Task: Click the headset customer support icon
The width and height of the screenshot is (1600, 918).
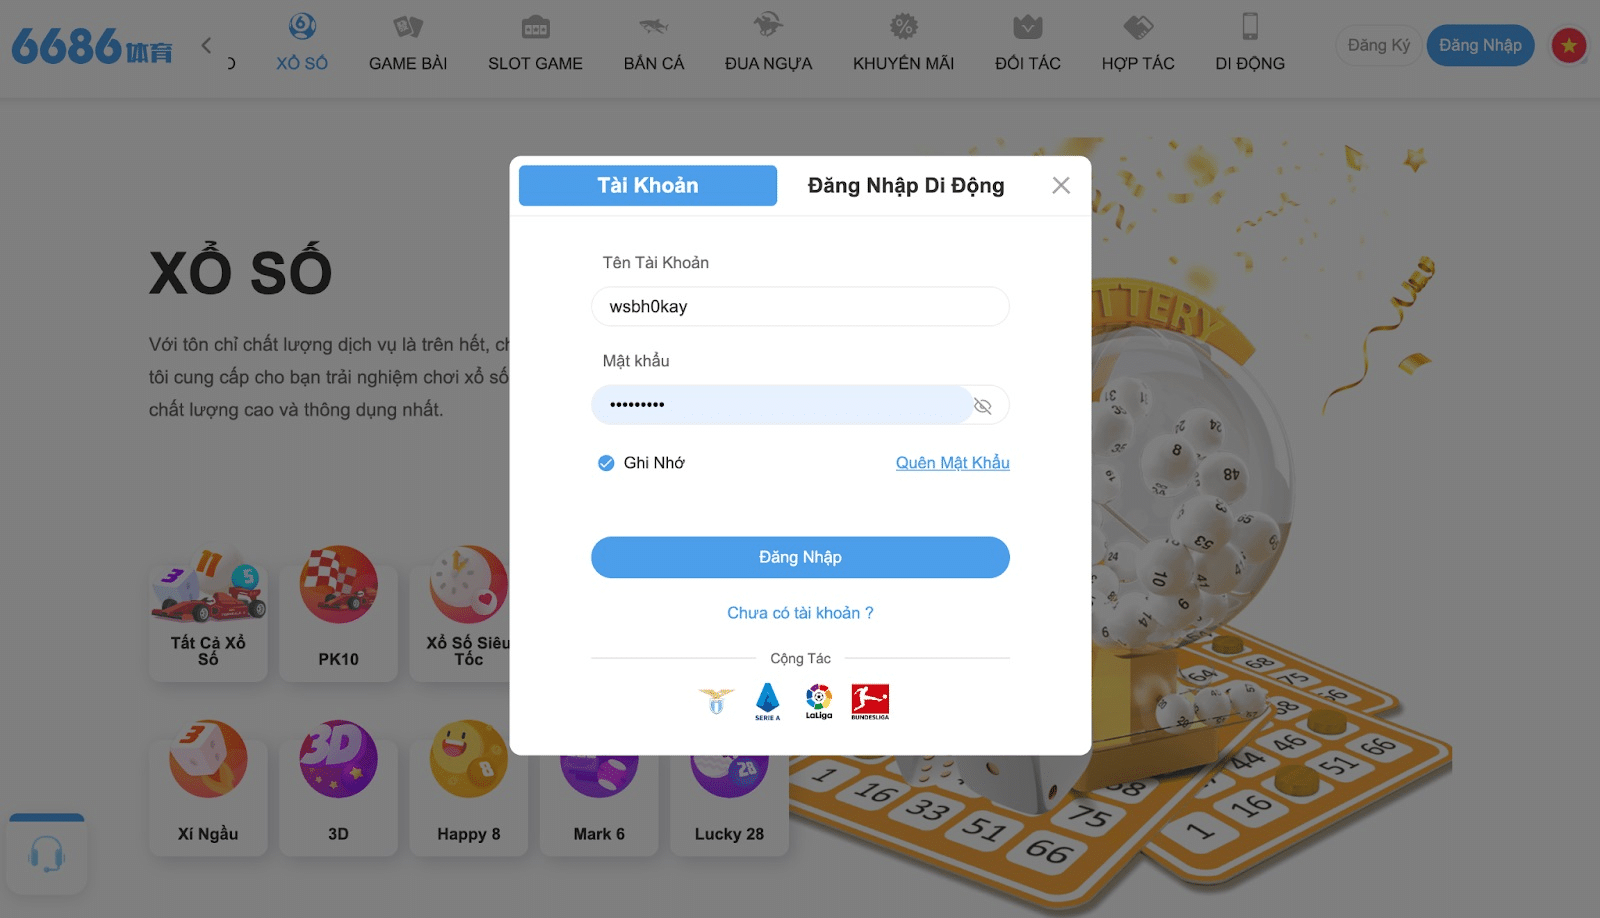Action: click(x=47, y=855)
